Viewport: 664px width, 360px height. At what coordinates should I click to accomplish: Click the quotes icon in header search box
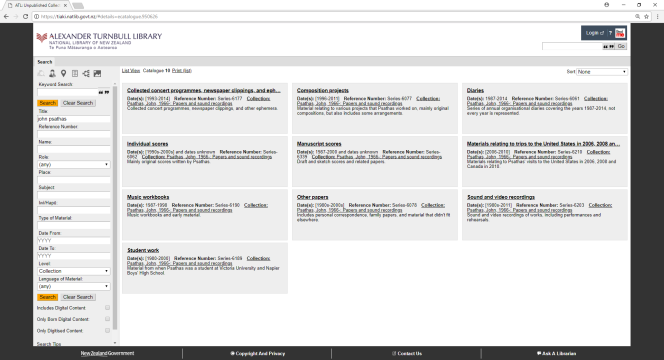609,46
